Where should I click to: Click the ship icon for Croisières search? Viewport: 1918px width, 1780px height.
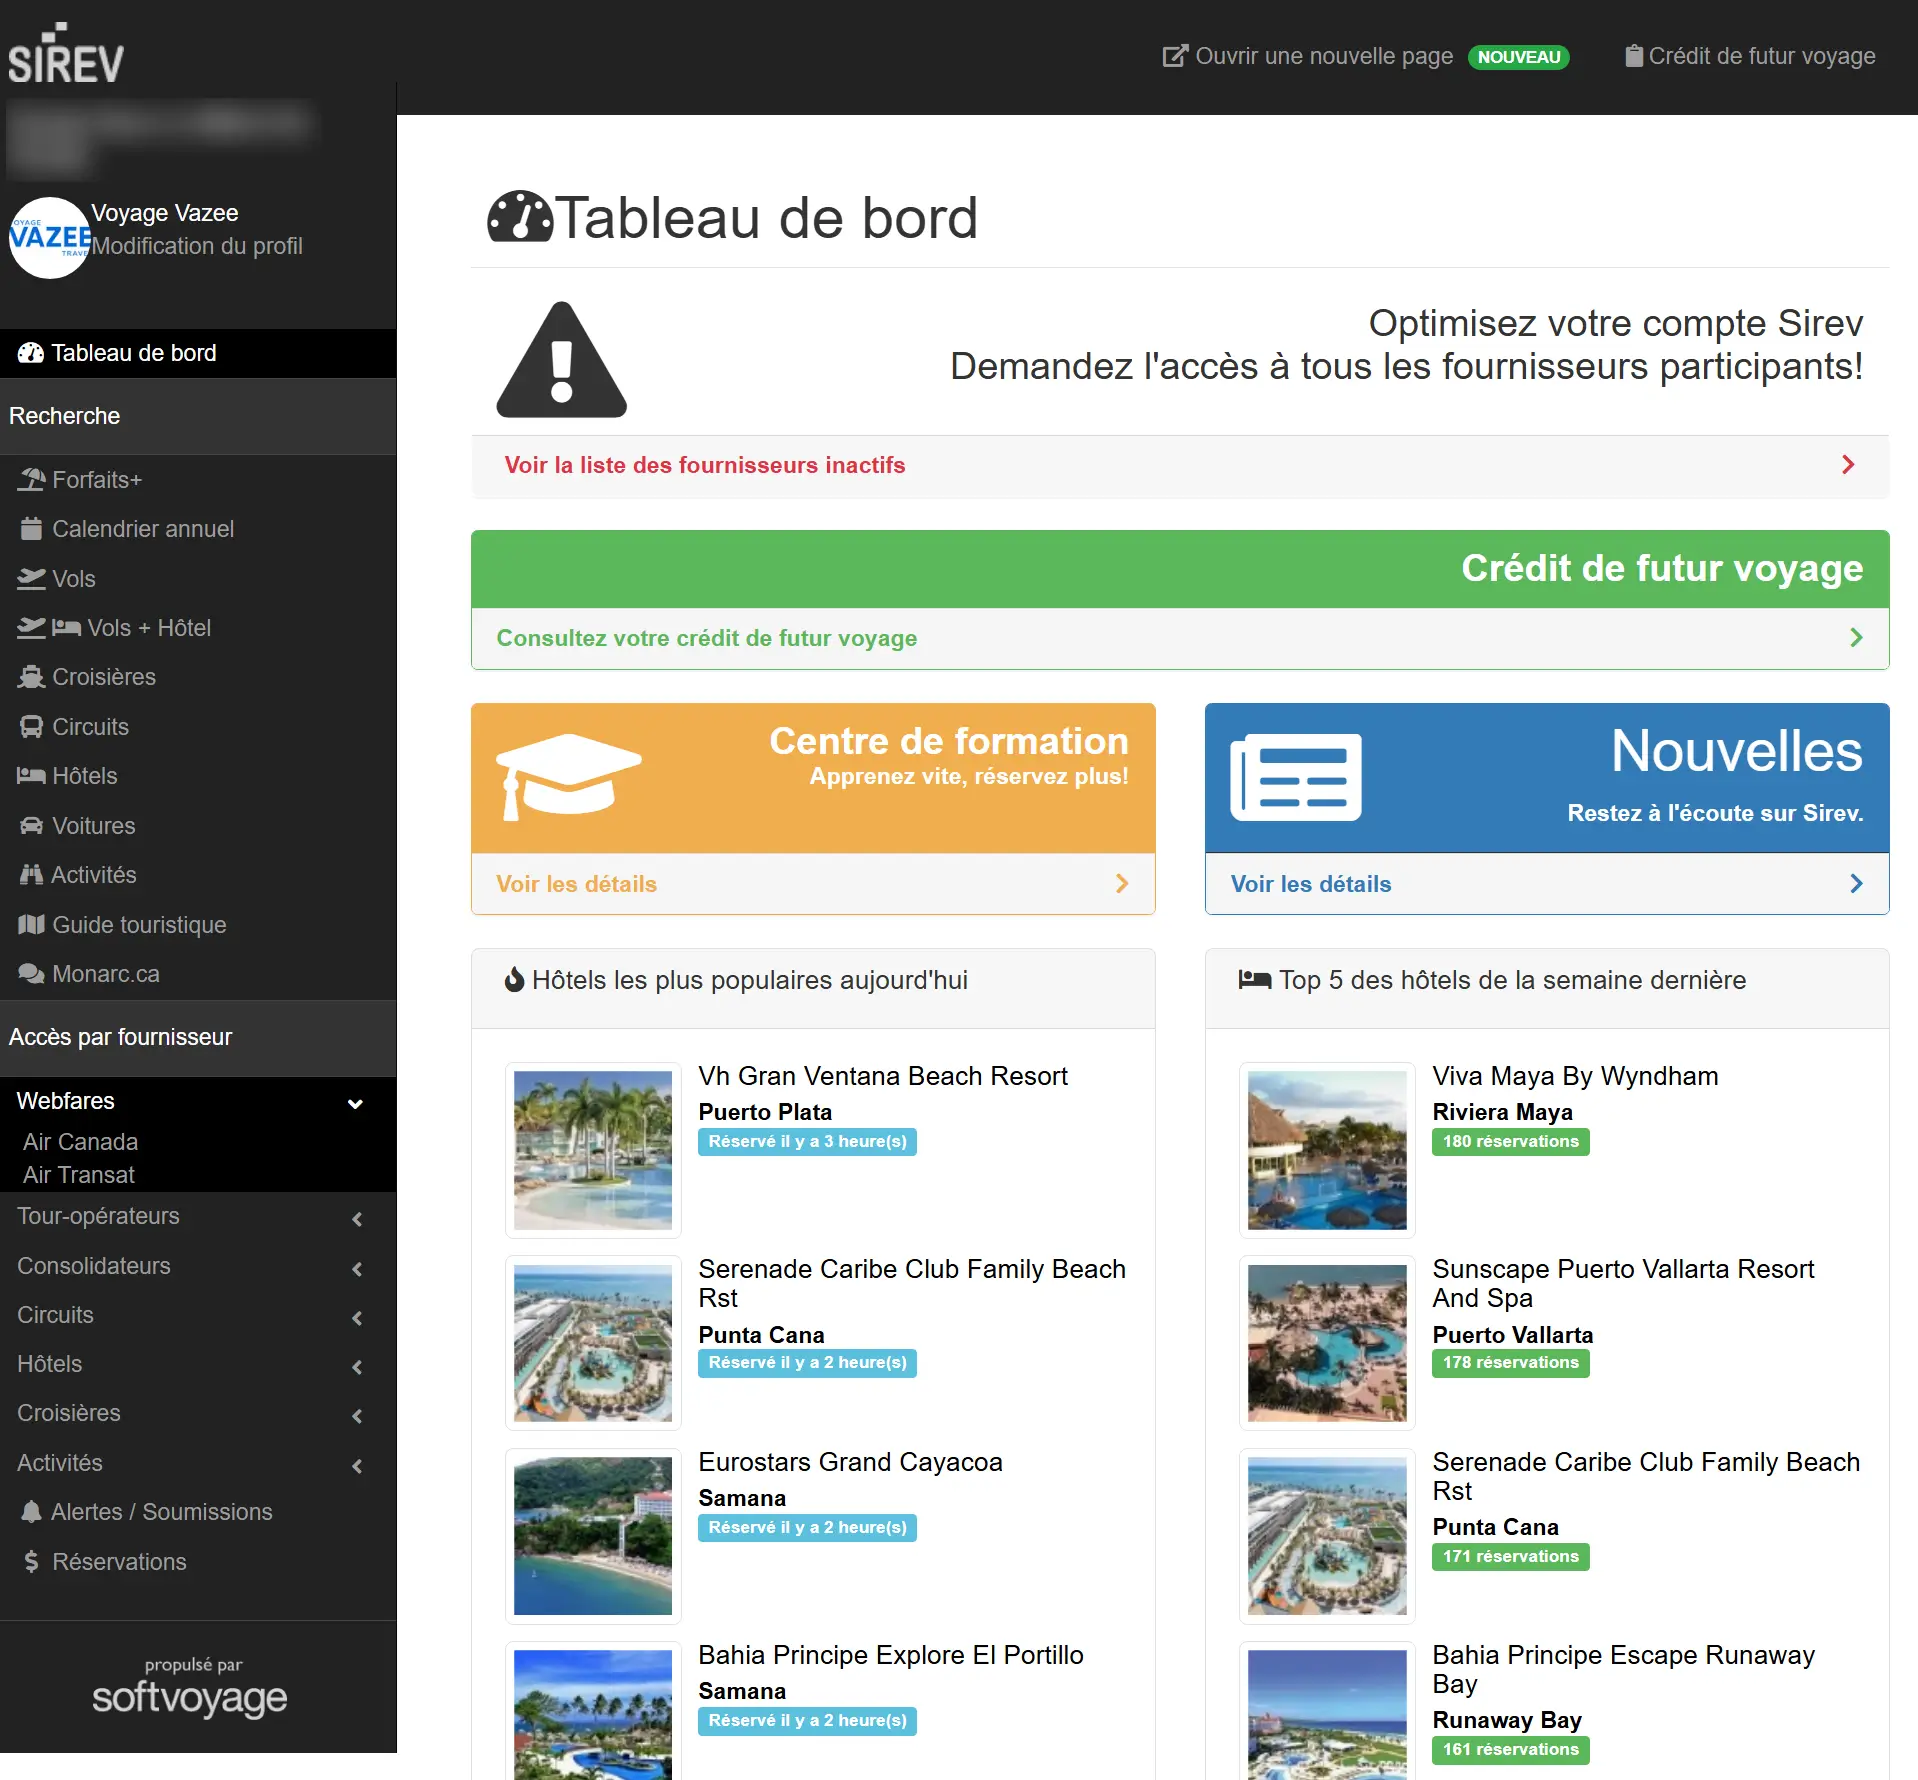(32, 677)
